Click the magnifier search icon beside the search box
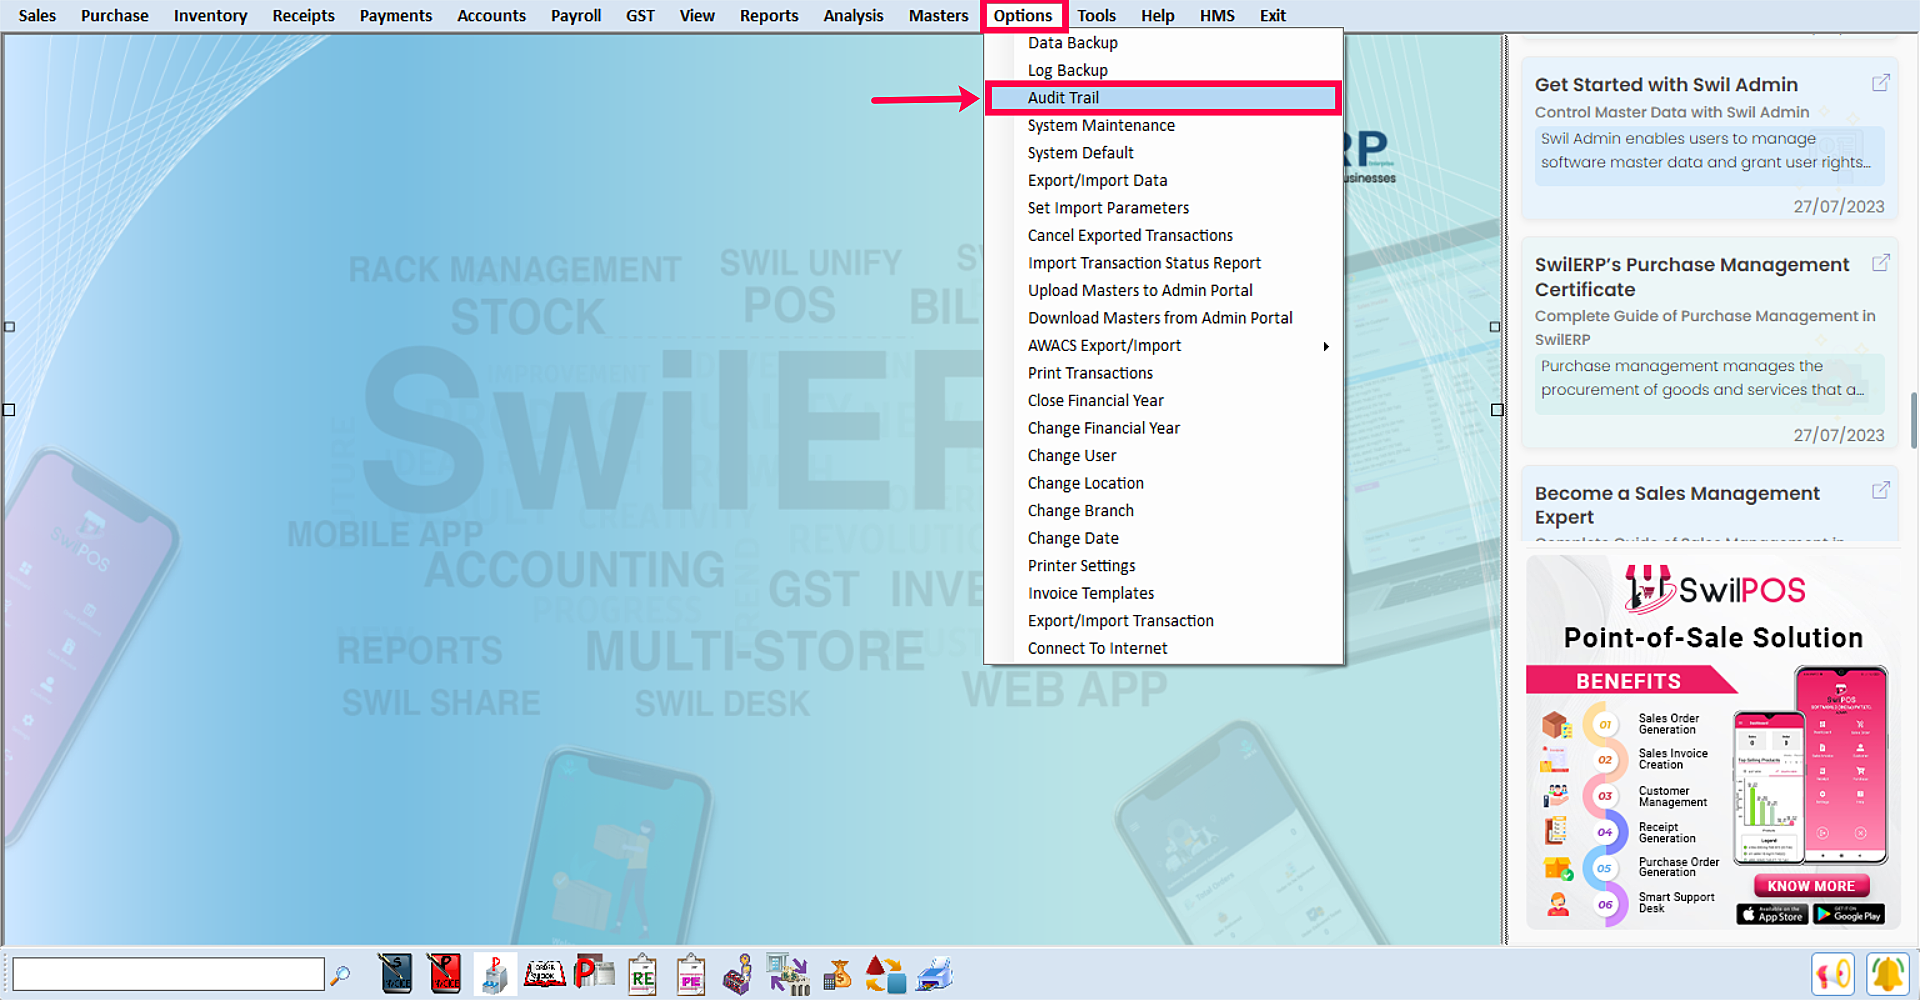1920x1000 pixels. coord(341,974)
